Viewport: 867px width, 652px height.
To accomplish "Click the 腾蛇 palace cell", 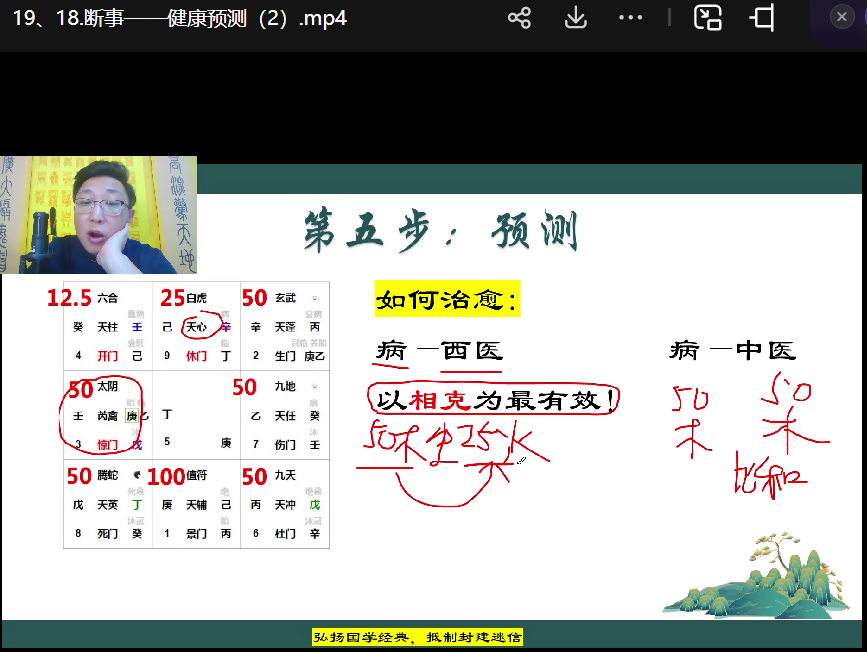I will [x=107, y=504].
